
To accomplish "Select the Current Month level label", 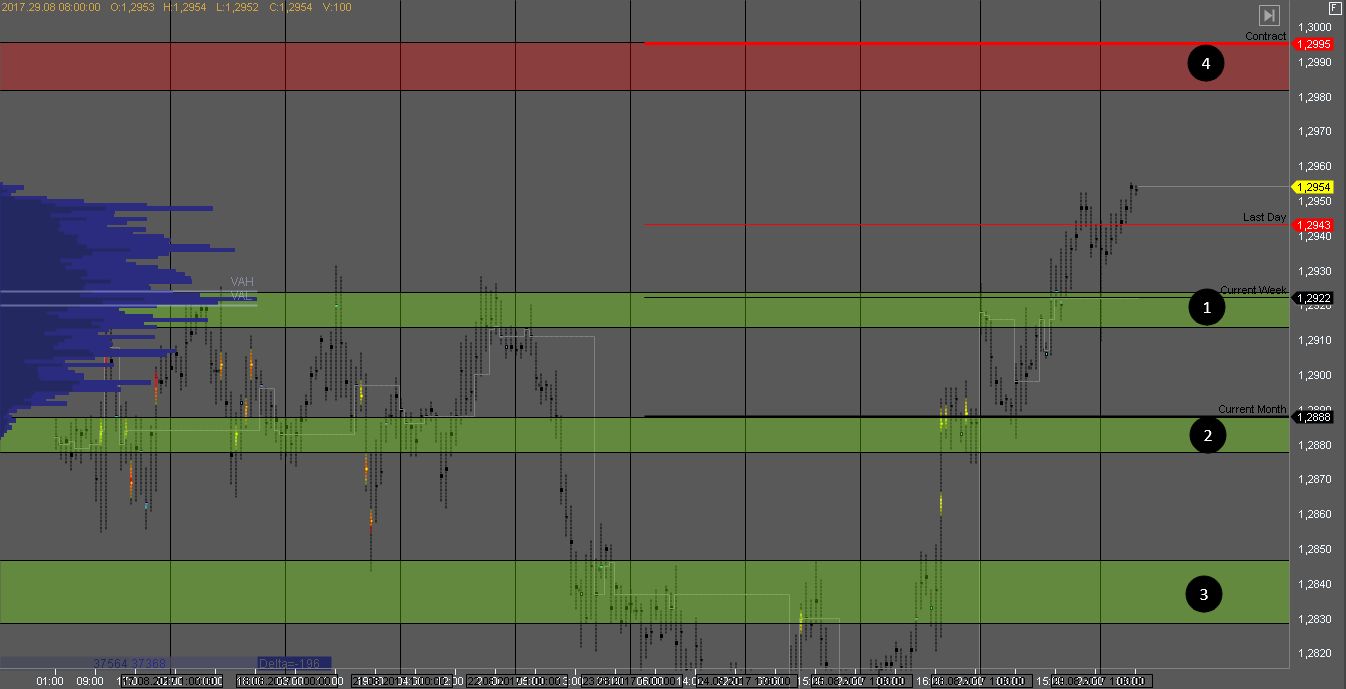I will click(x=1251, y=409).
